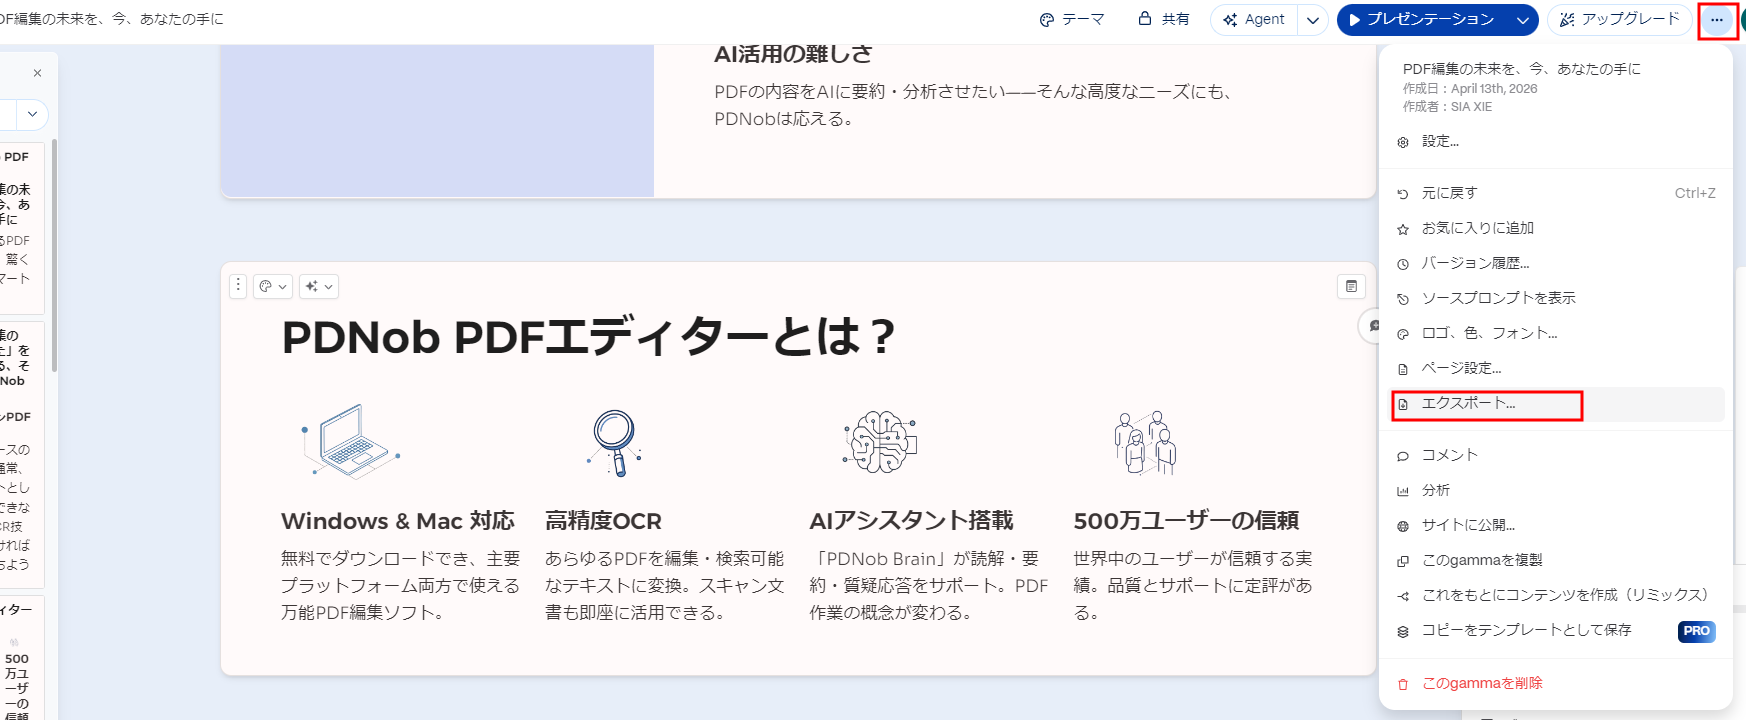The image size is (1746, 720).
Task: Click the card layout icon at top right
Action: point(1351,286)
